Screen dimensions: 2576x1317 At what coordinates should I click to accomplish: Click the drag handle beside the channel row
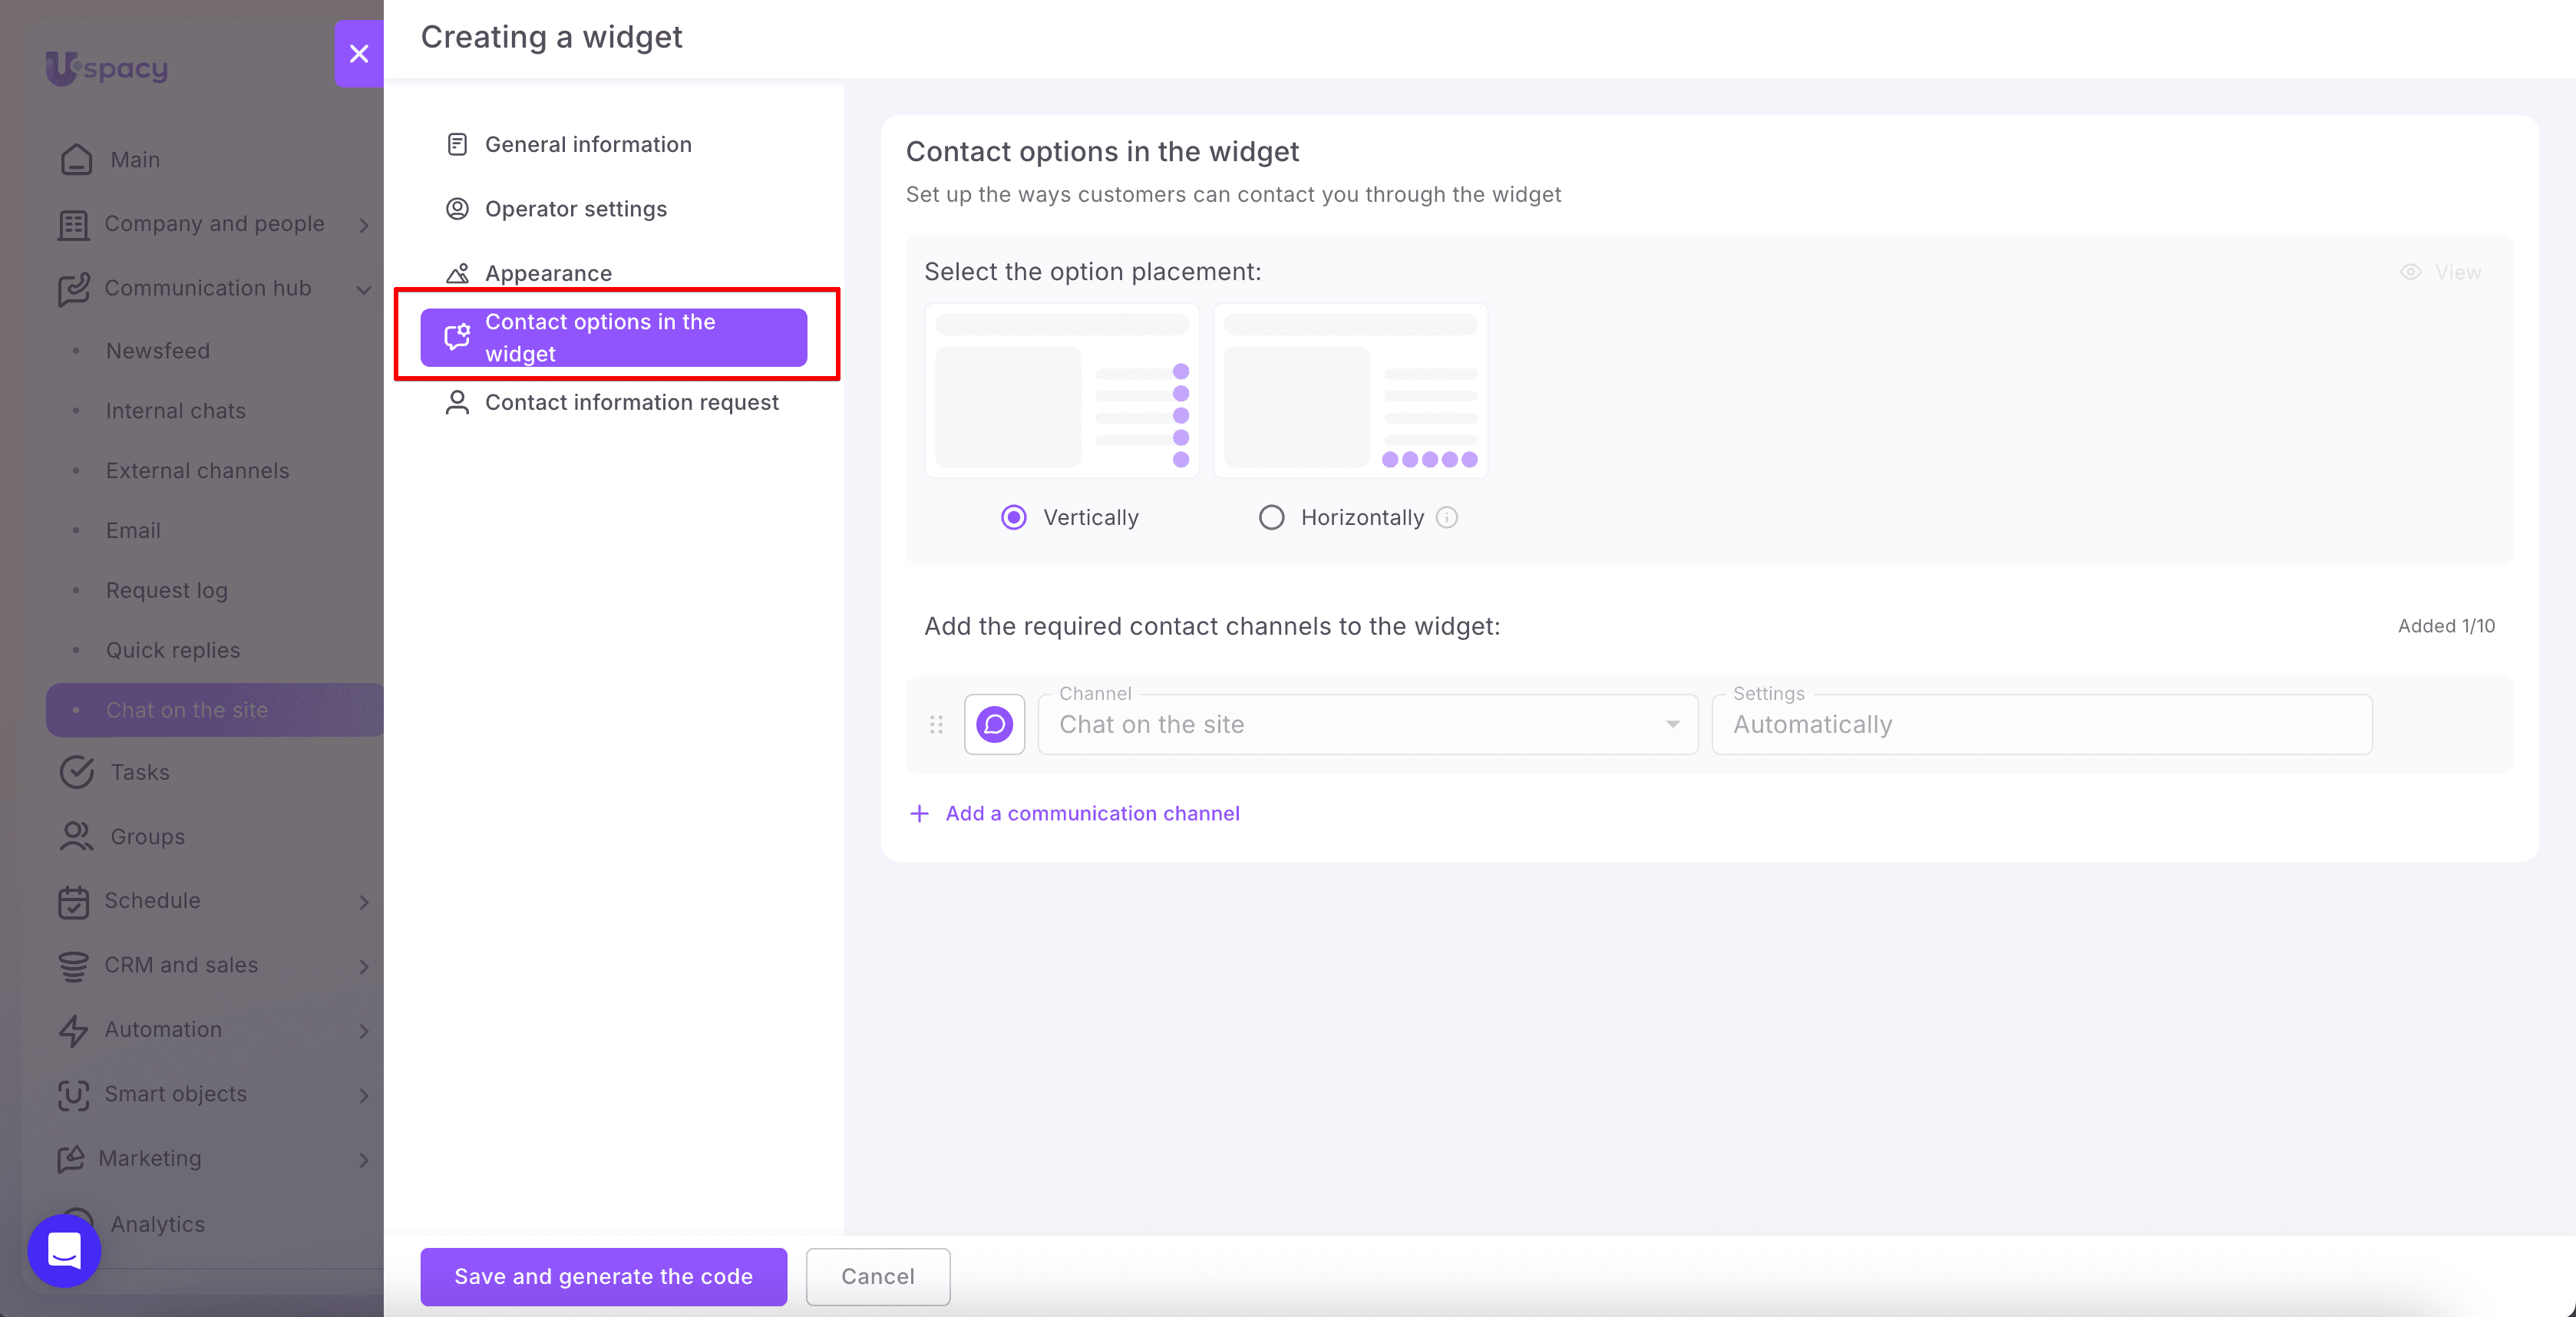pos(936,724)
